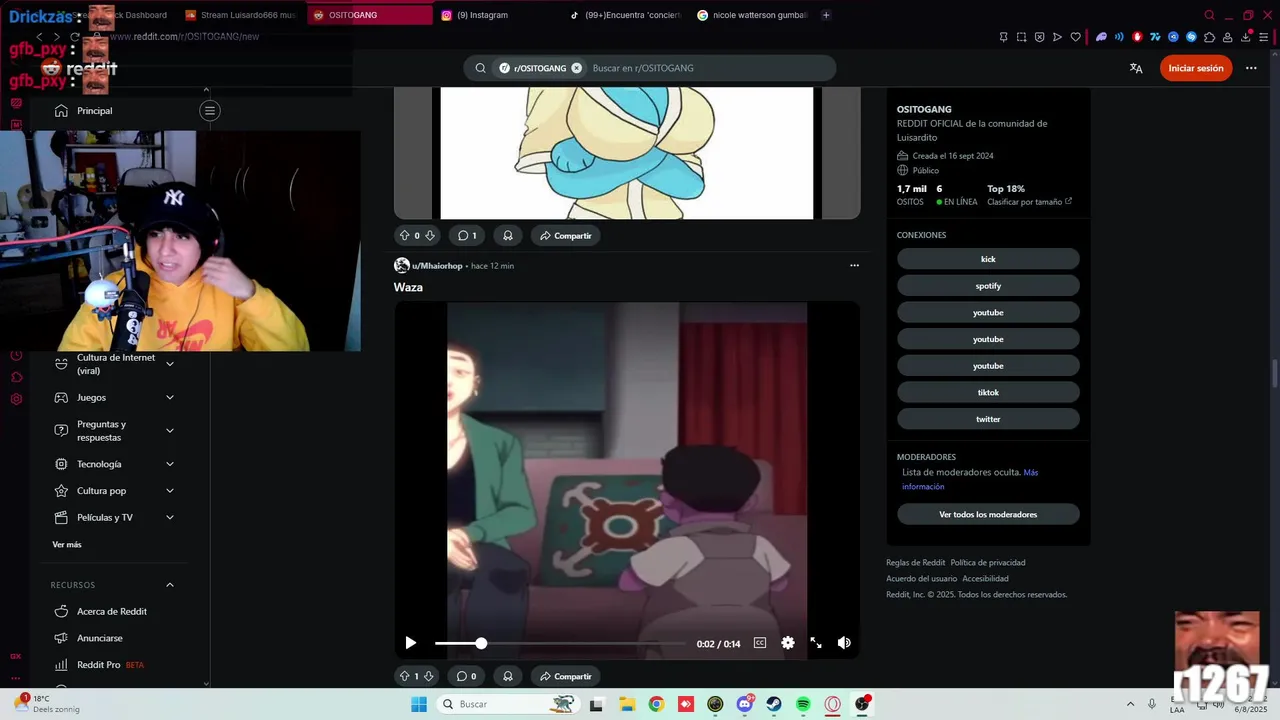
Task: Remove the r/OSITOGANG search filter
Action: [x=576, y=68]
